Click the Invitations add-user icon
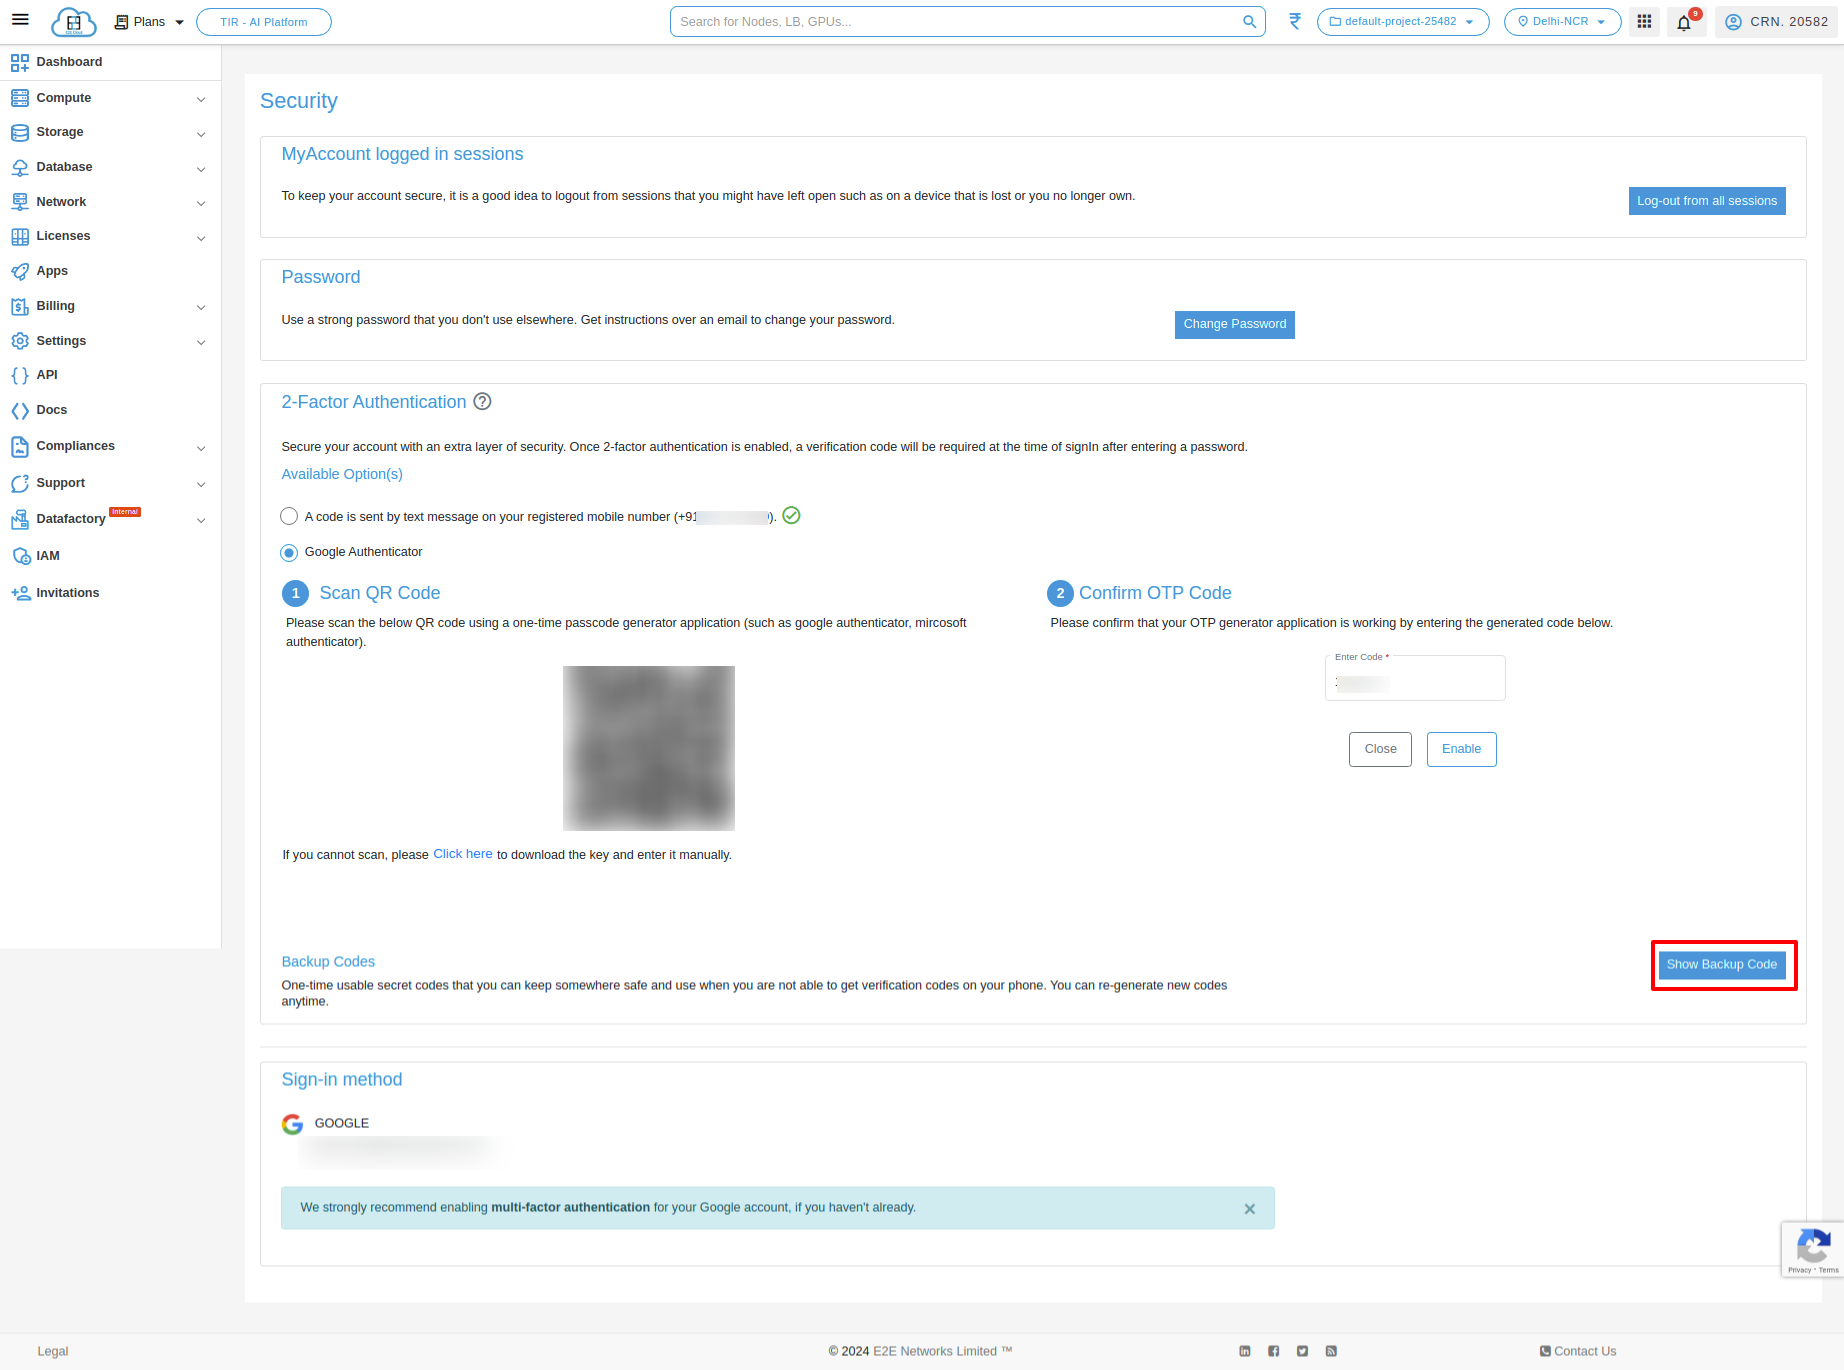 pos(20,593)
